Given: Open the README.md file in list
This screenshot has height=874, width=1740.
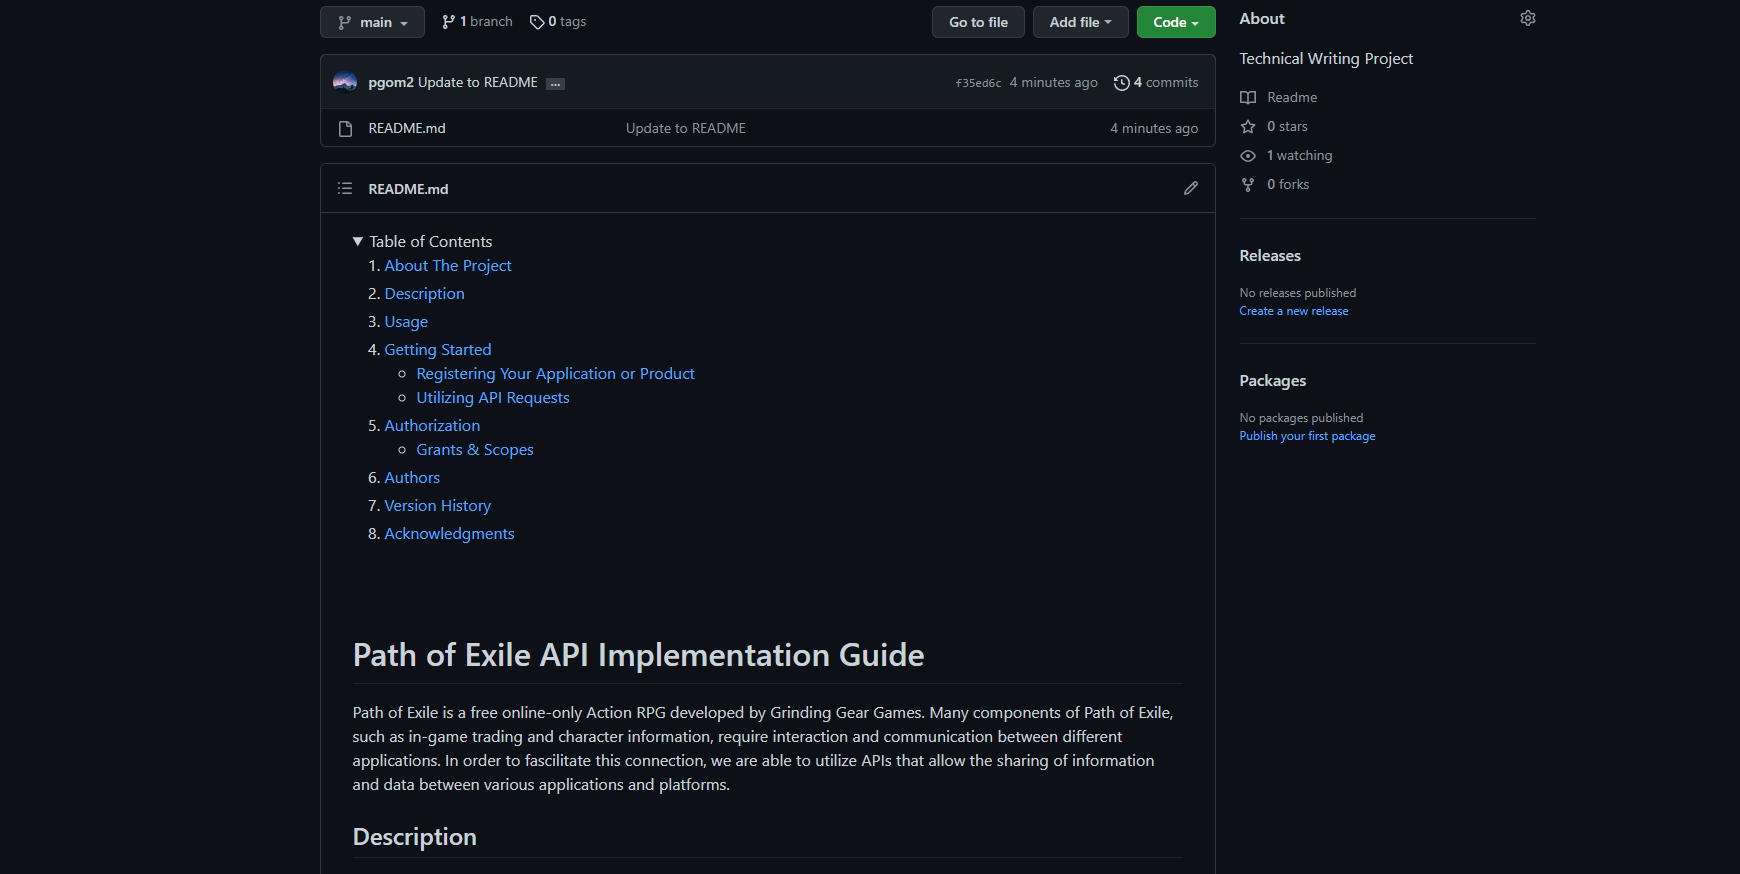Looking at the screenshot, I should (x=407, y=128).
